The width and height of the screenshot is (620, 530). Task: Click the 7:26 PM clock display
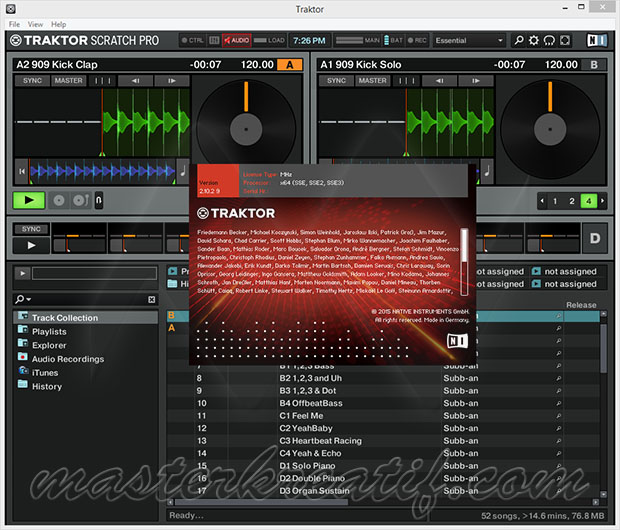pos(309,40)
